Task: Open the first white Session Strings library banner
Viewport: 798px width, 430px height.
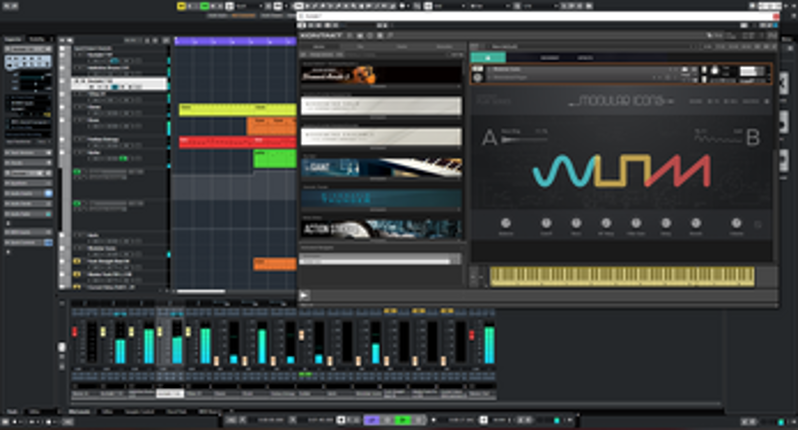Action: 381,106
